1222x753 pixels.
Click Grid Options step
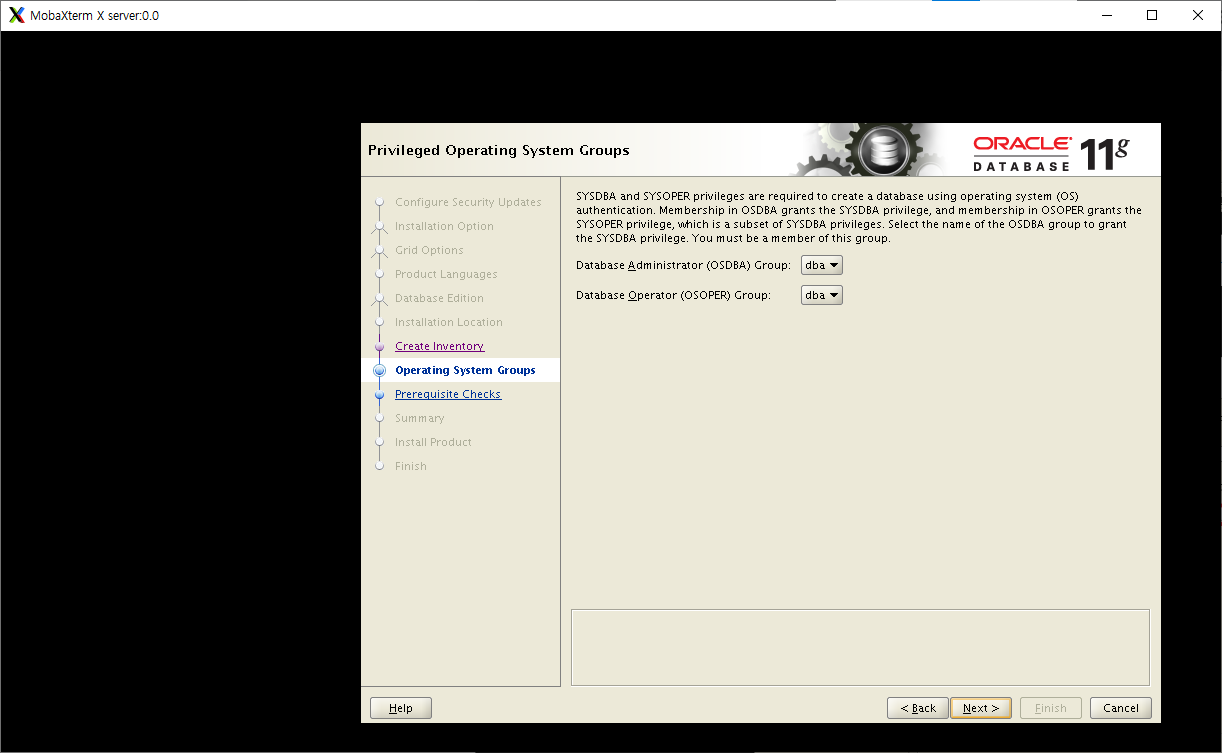(429, 250)
